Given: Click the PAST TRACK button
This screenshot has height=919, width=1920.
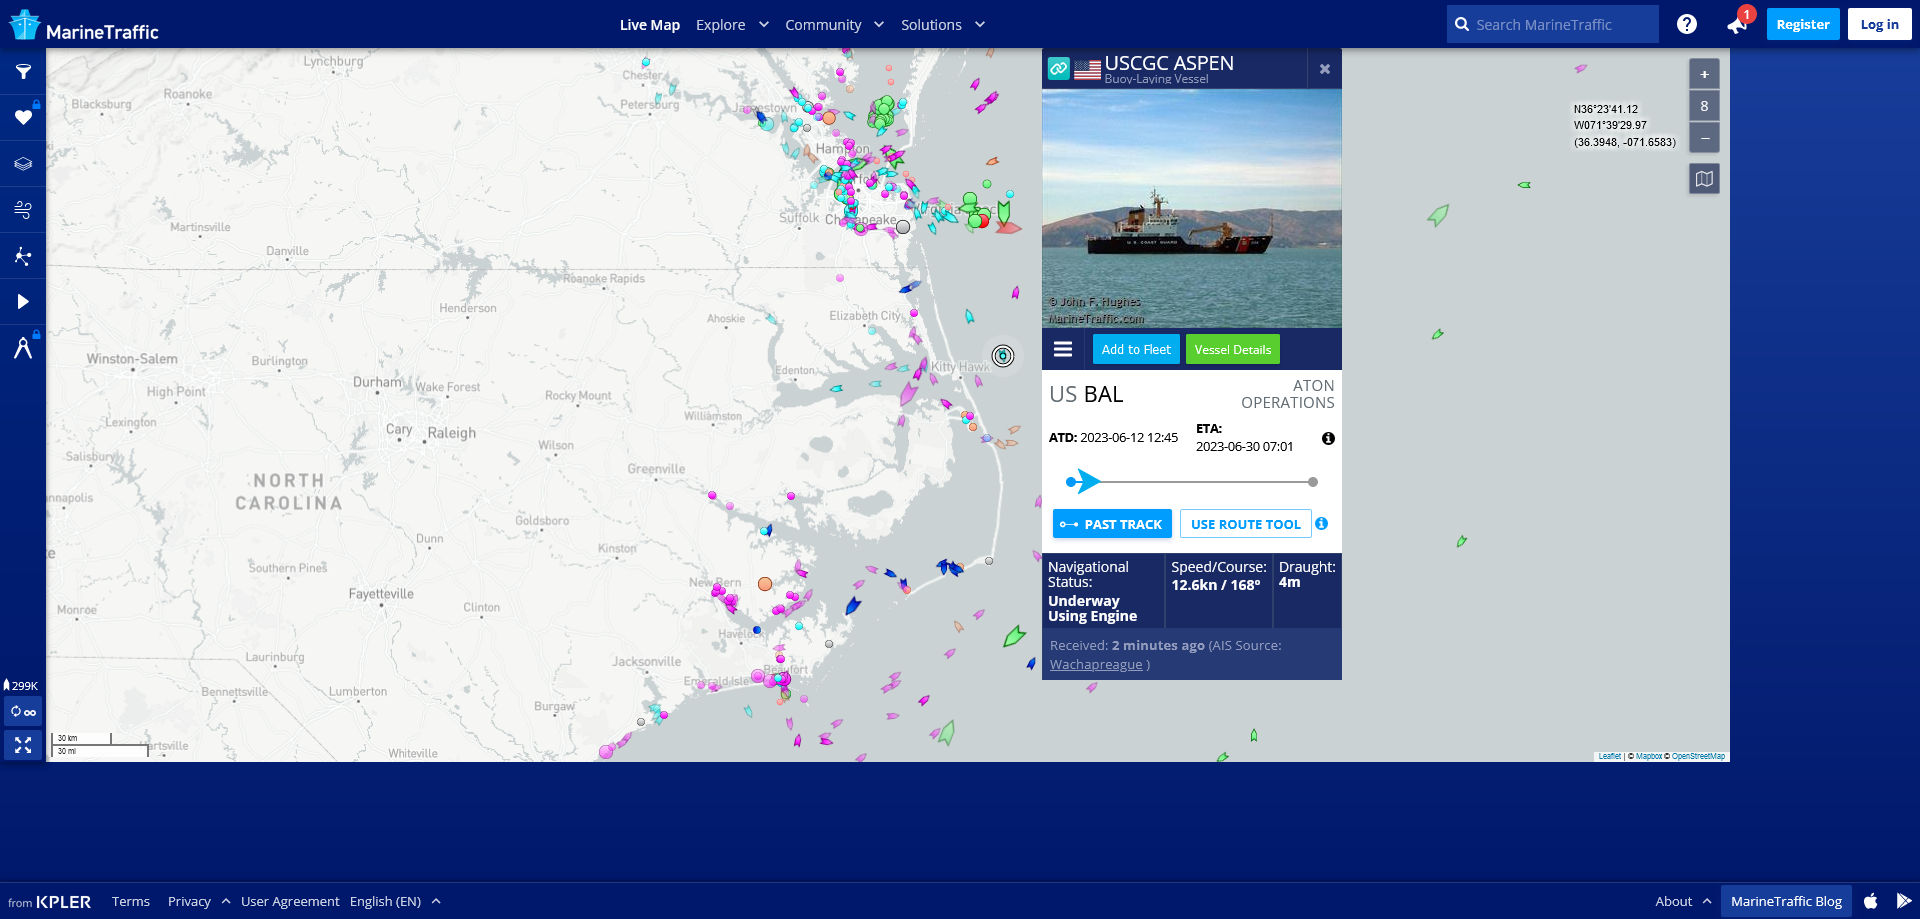Looking at the screenshot, I should [x=1112, y=524].
